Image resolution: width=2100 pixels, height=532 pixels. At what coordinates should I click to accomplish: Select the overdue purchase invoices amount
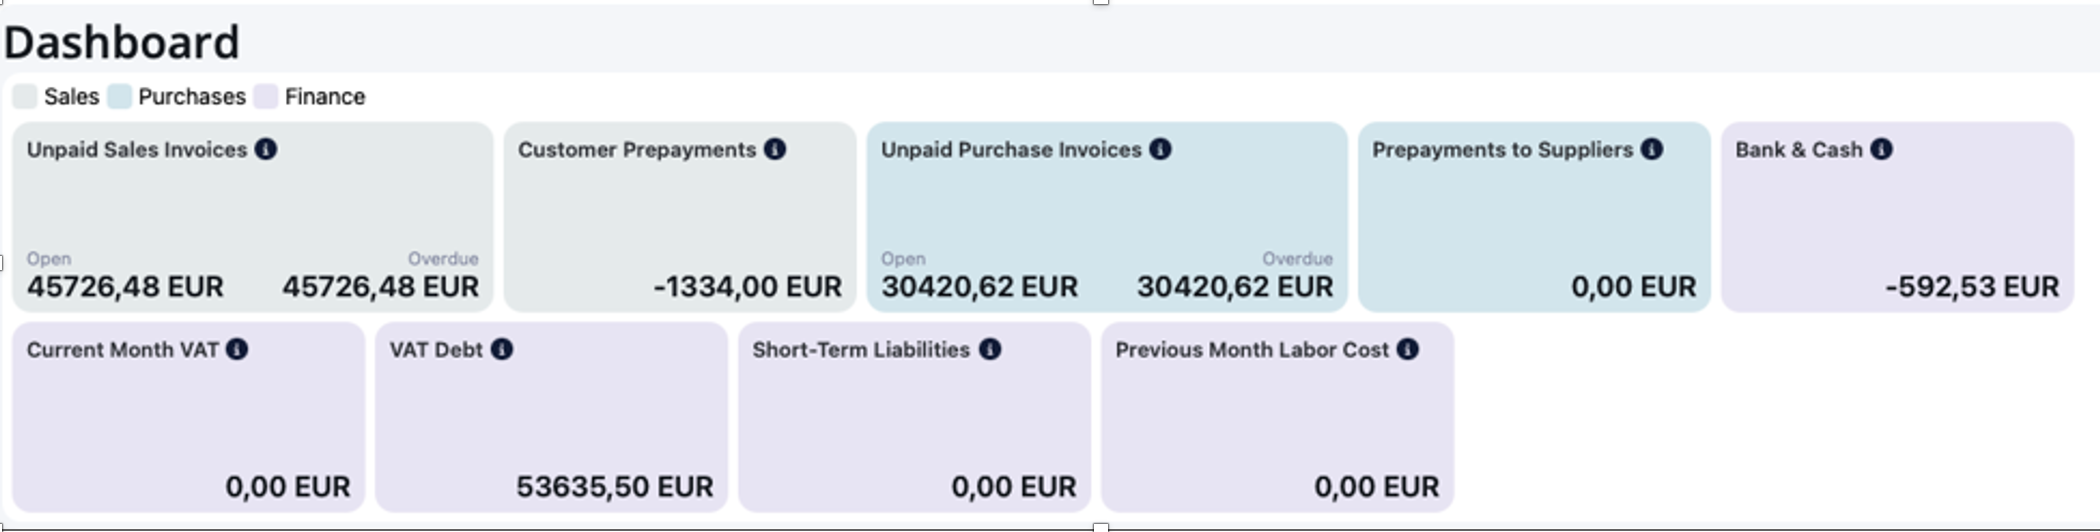(x=1235, y=287)
